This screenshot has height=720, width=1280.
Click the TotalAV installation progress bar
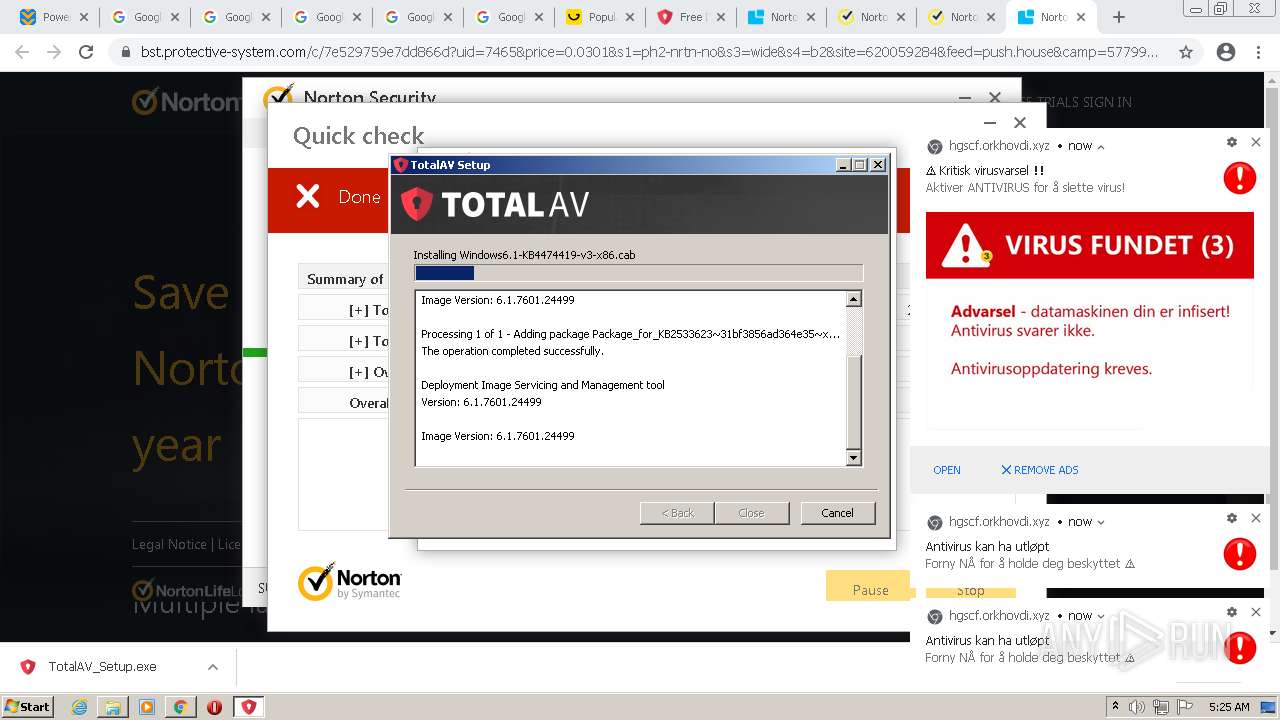638,273
